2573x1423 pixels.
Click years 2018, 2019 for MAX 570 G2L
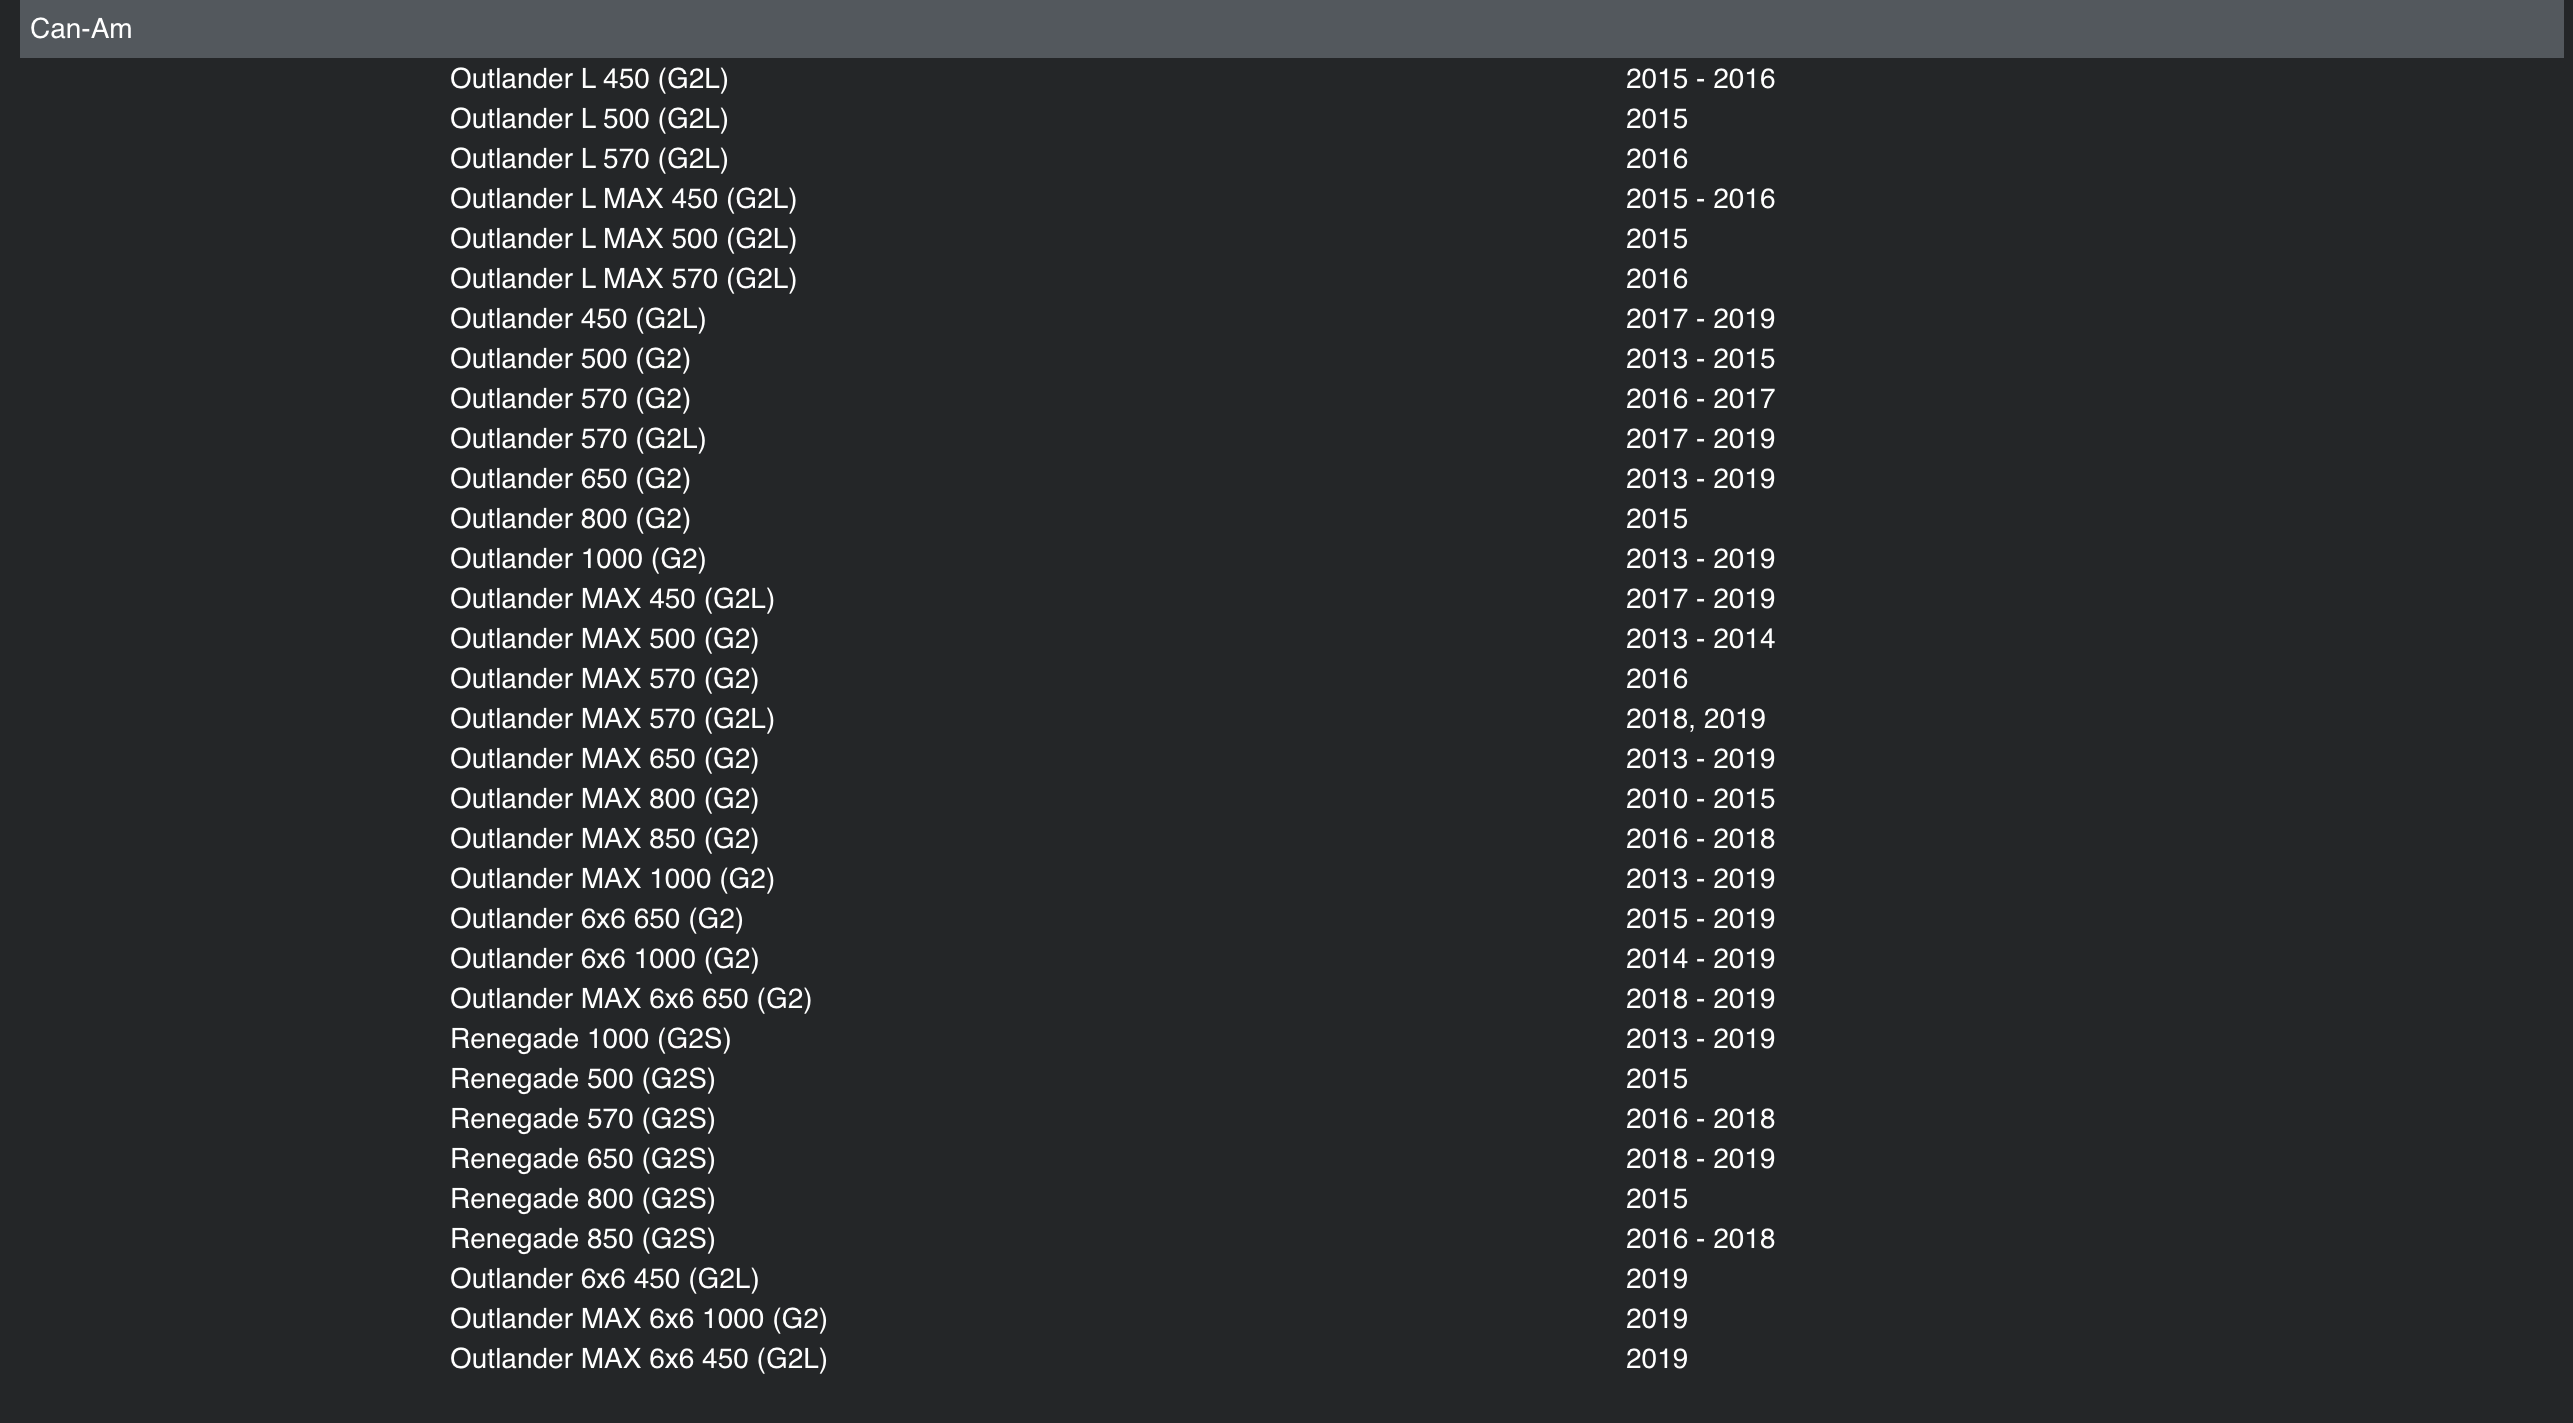1695,719
